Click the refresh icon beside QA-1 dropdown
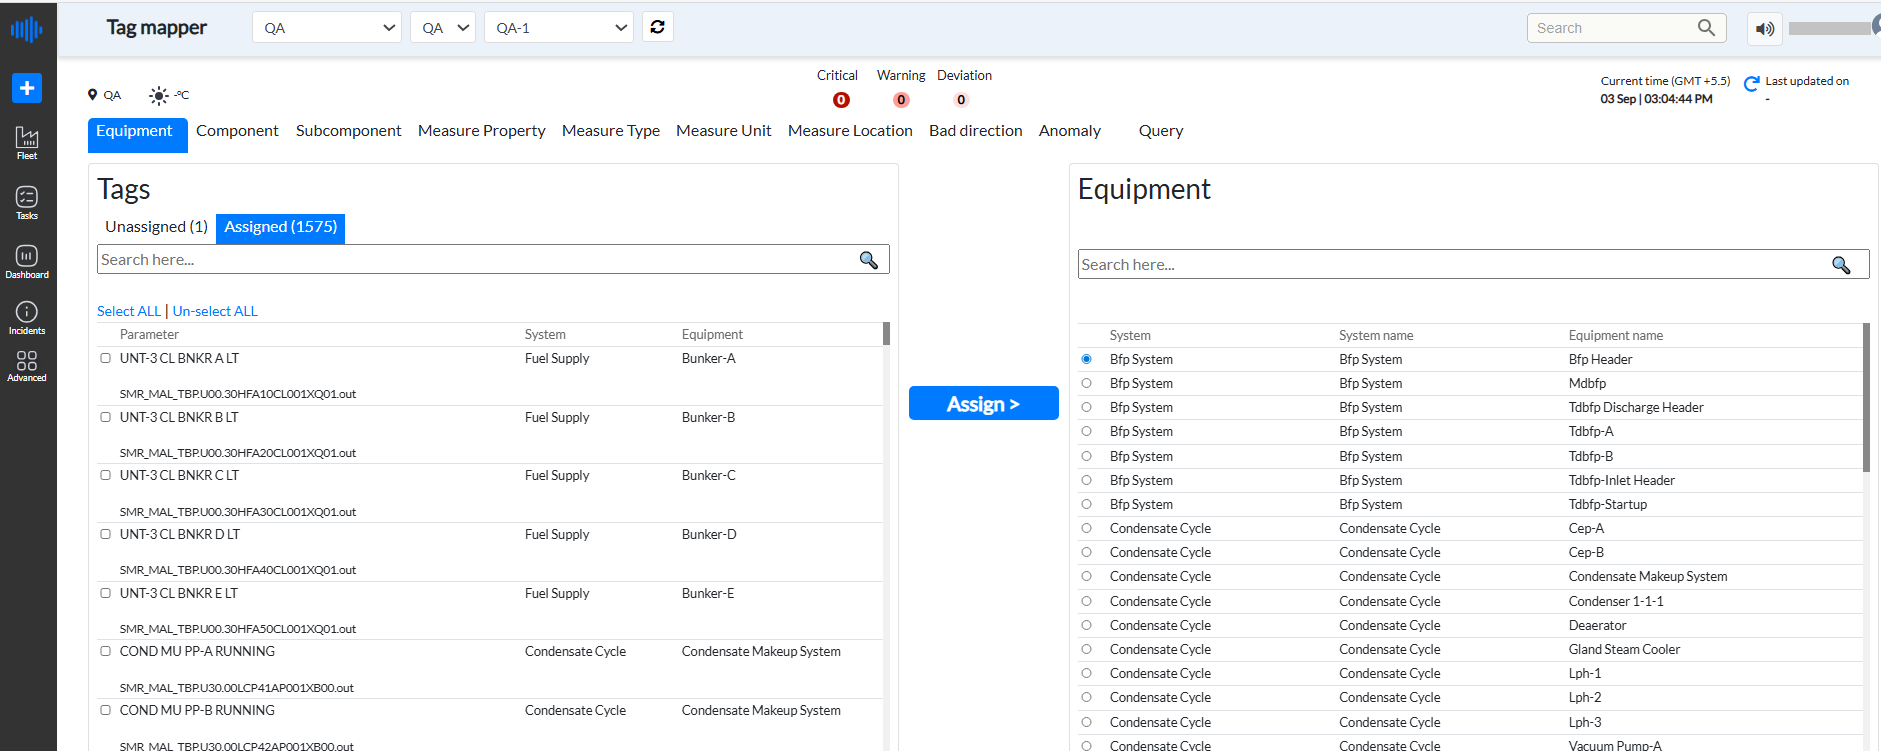This screenshot has width=1881, height=751. click(657, 27)
